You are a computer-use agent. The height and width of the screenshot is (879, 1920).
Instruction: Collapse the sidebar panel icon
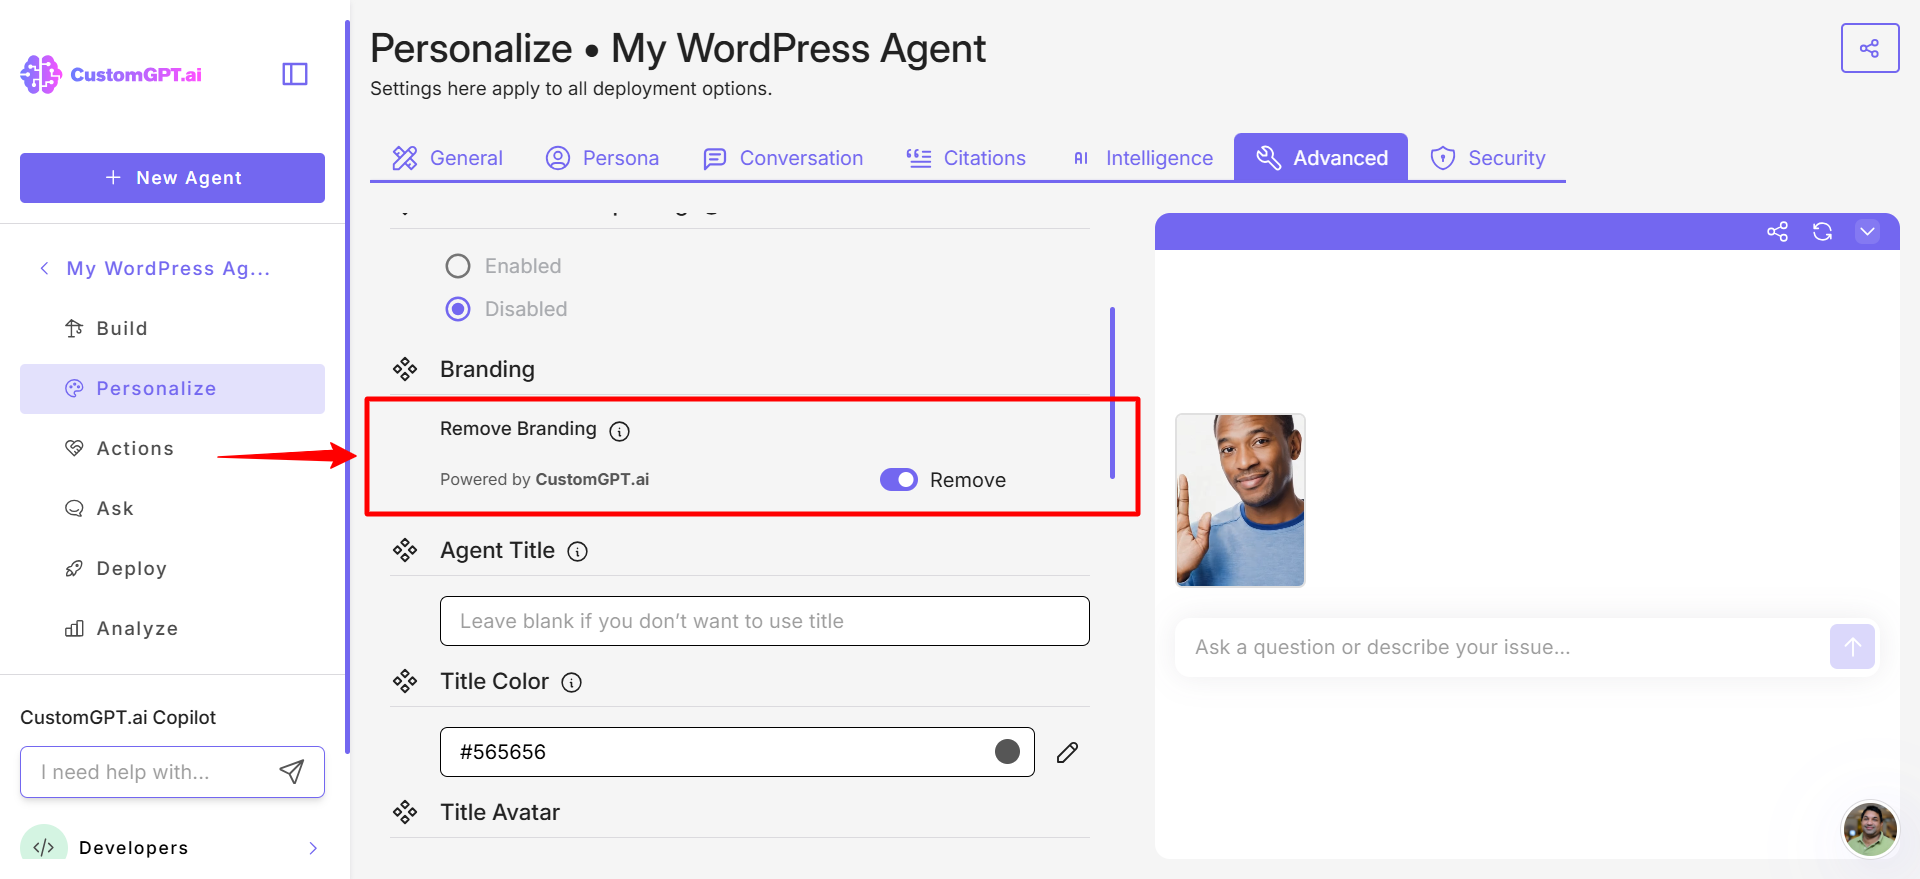(x=295, y=74)
